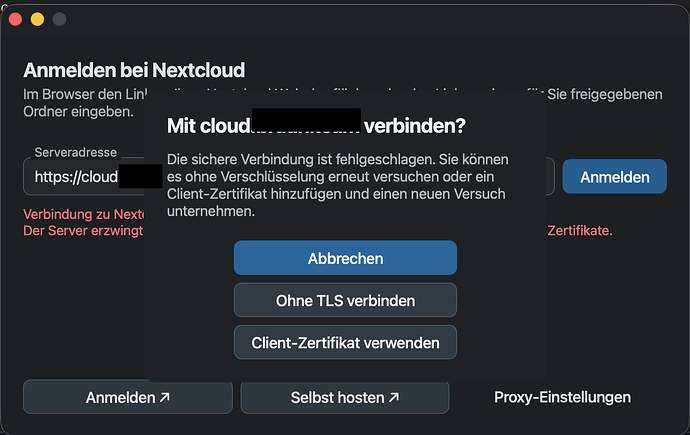Focus the Serveradresse input field

84,176
